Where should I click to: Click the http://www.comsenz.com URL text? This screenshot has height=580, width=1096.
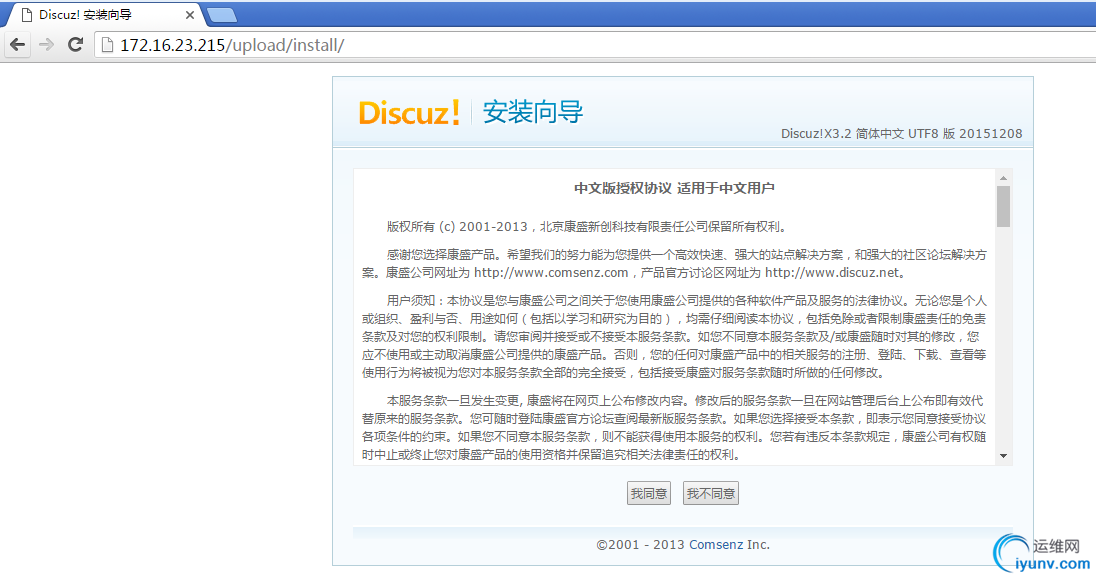point(551,273)
